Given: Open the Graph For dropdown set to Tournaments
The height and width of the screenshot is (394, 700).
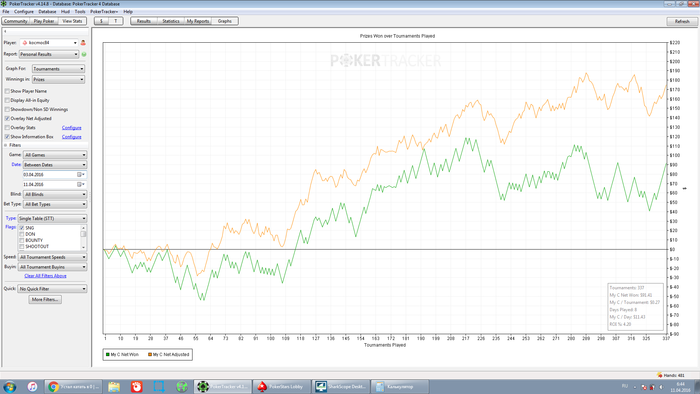Looking at the screenshot, I should 58,69.
